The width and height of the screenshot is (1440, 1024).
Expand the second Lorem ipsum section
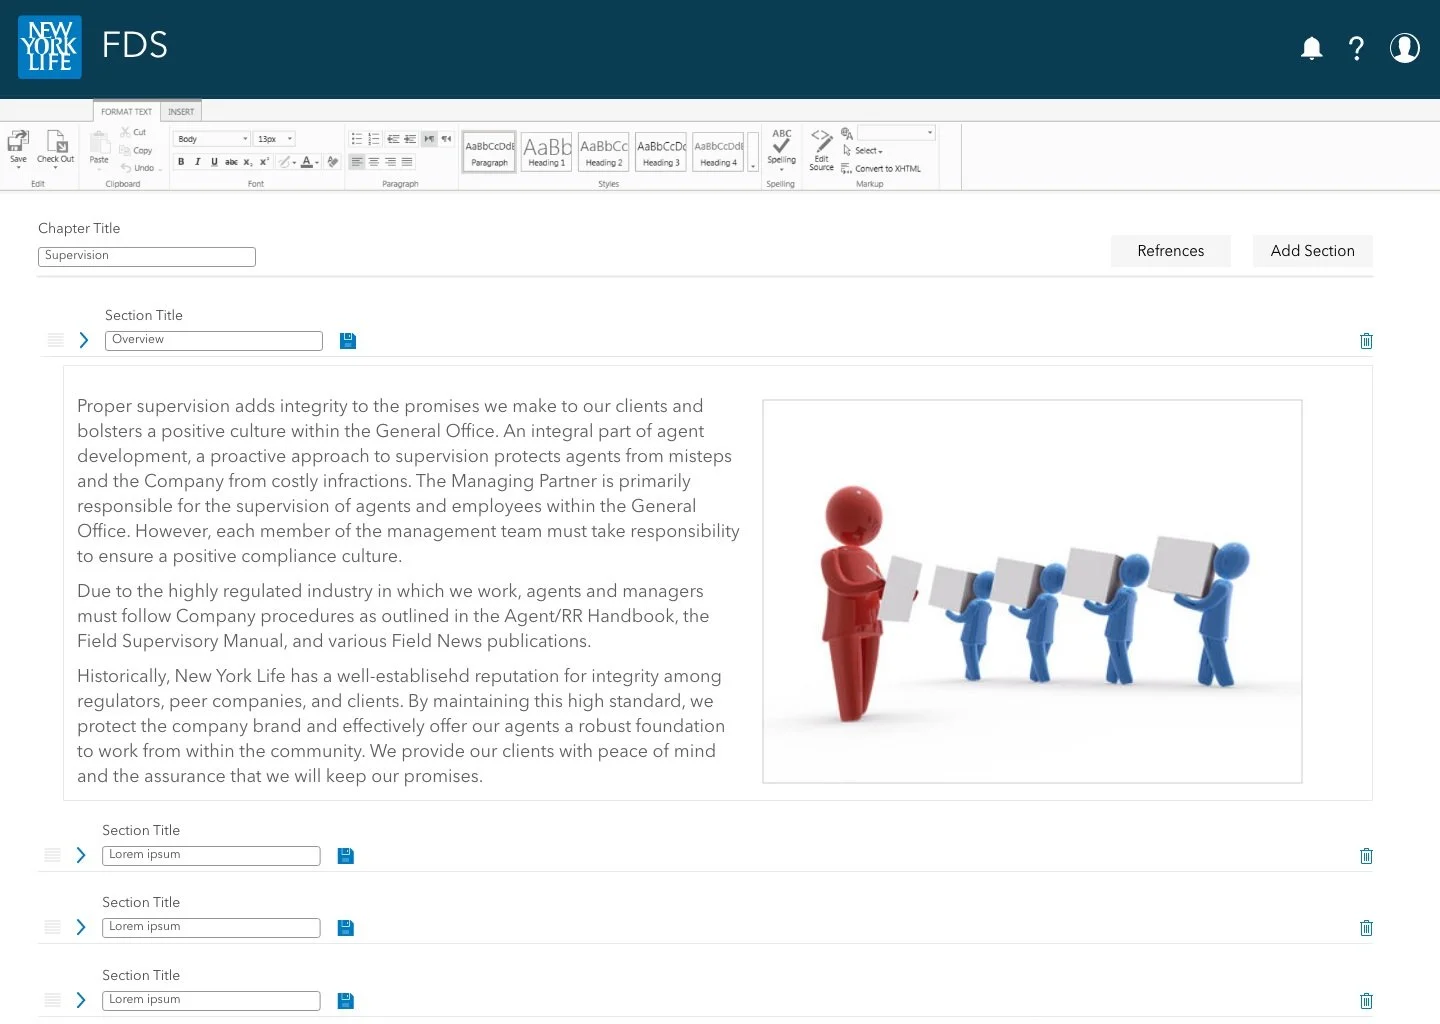point(81,927)
